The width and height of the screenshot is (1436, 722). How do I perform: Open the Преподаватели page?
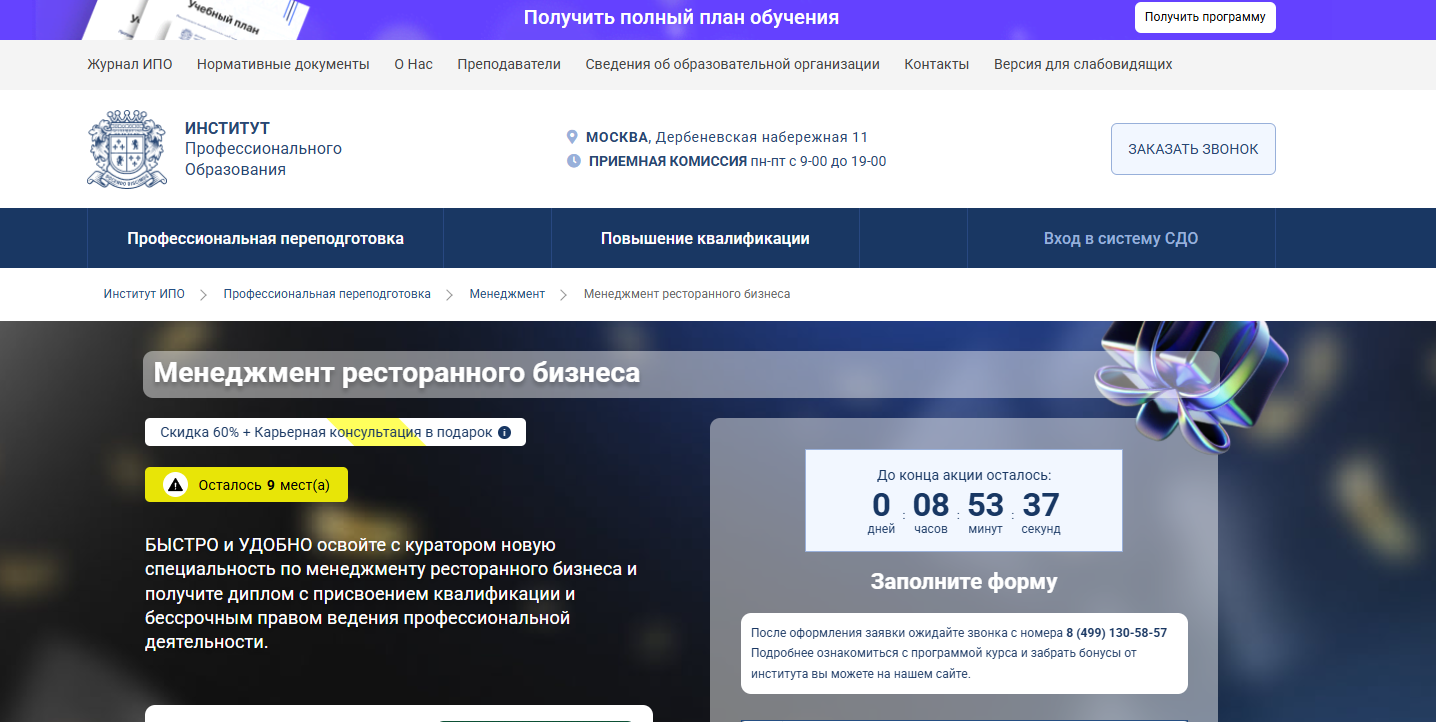coord(509,64)
